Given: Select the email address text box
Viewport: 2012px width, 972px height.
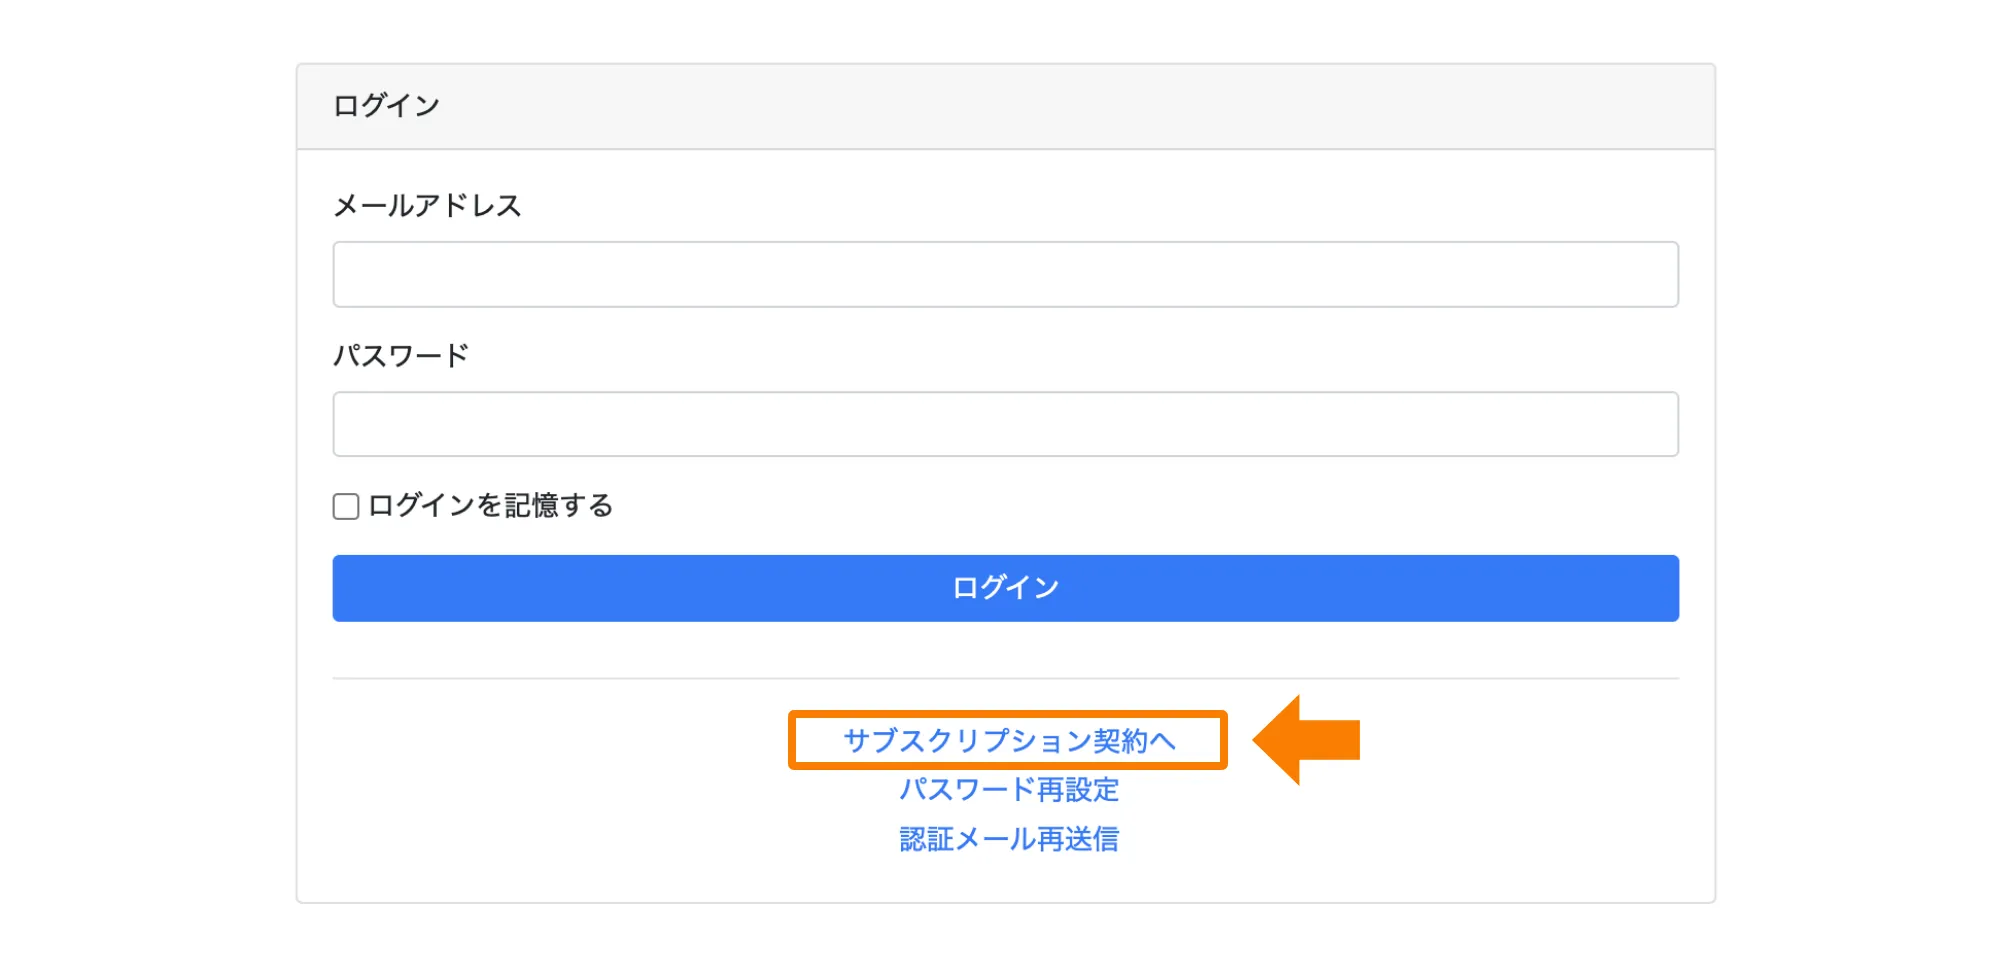Looking at the screenshot, I should (1005, 274).
